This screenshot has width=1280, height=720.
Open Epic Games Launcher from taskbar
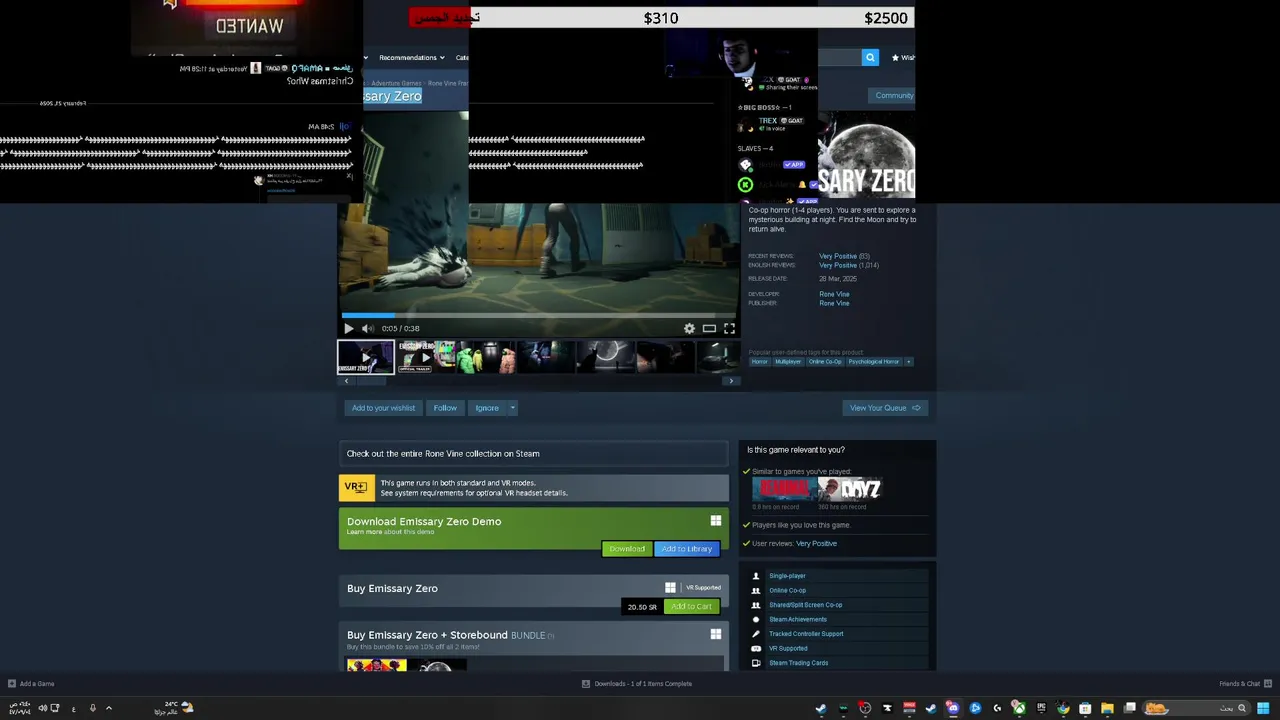tap(1041, 708)
